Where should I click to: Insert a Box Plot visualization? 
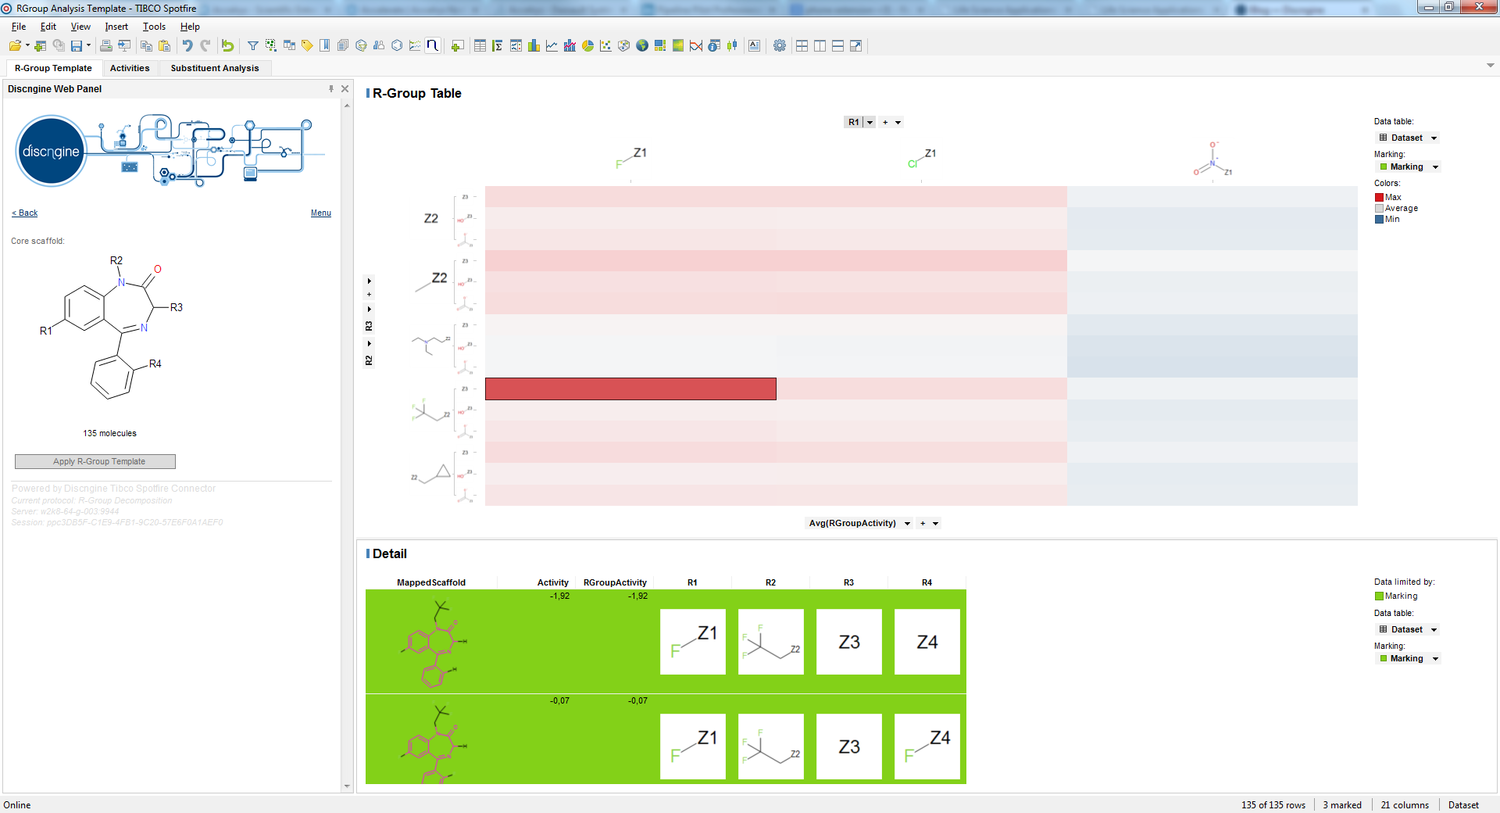point(732,46)
